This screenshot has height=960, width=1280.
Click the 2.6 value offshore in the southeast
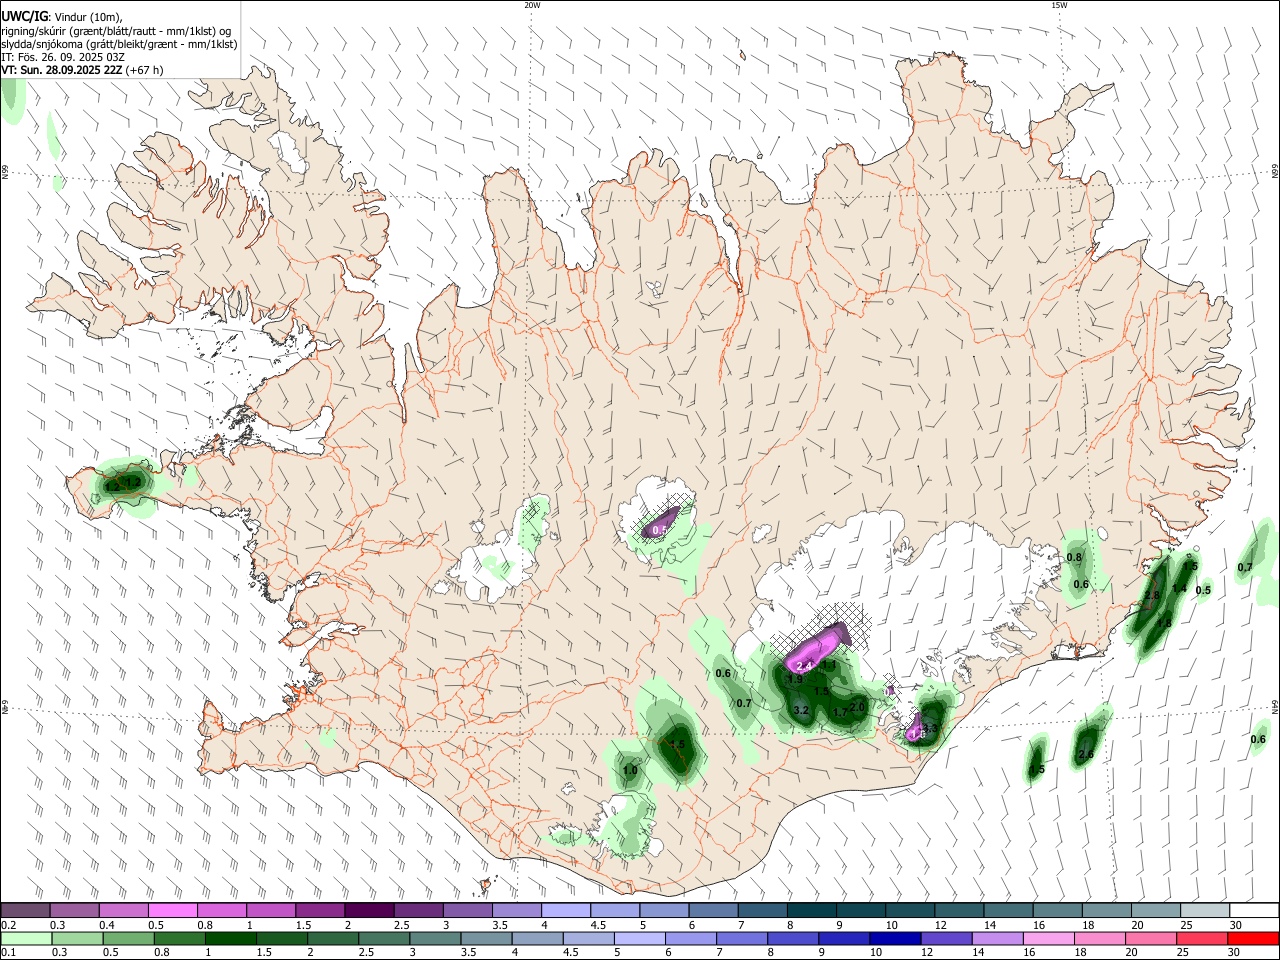tap(1087, 755)
